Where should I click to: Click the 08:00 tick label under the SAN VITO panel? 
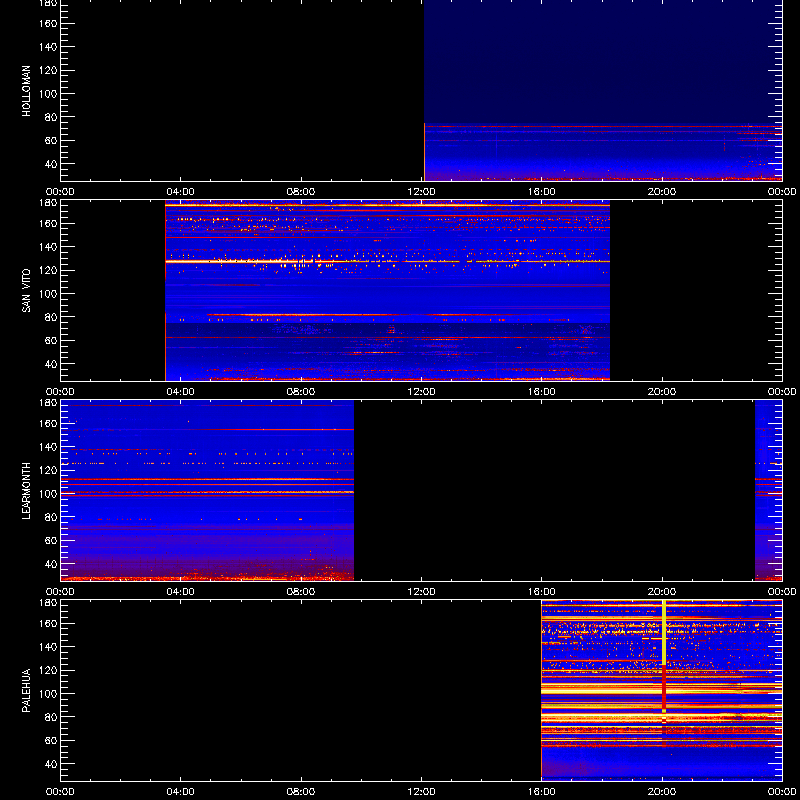click(x=301, y=392)
